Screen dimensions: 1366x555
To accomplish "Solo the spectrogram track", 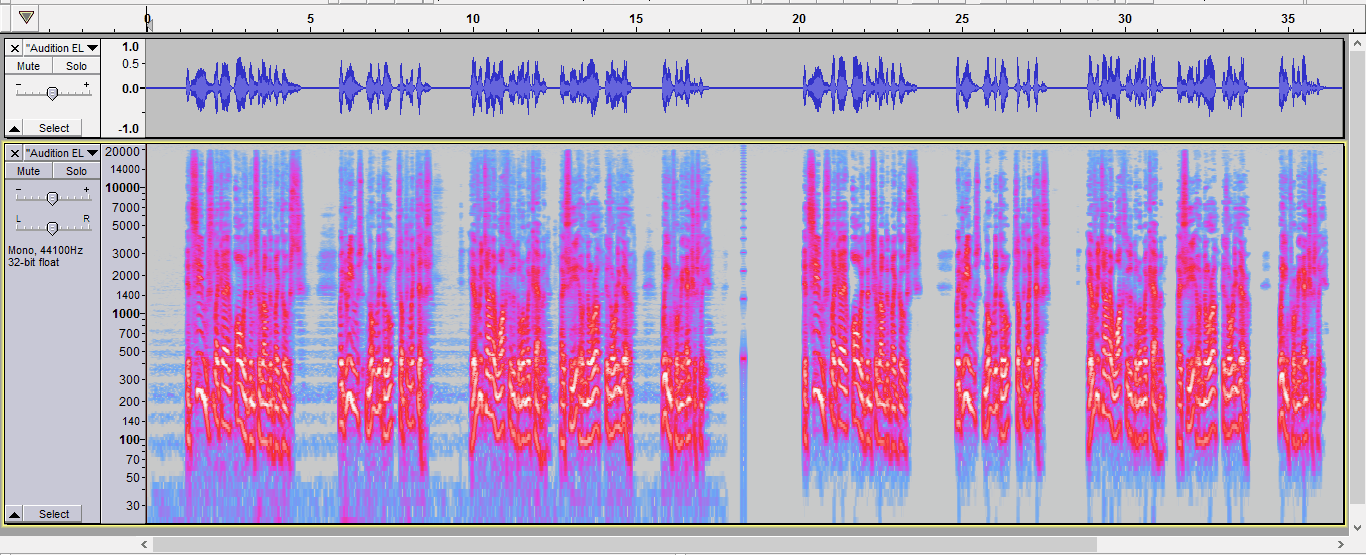I will point(76,171).
